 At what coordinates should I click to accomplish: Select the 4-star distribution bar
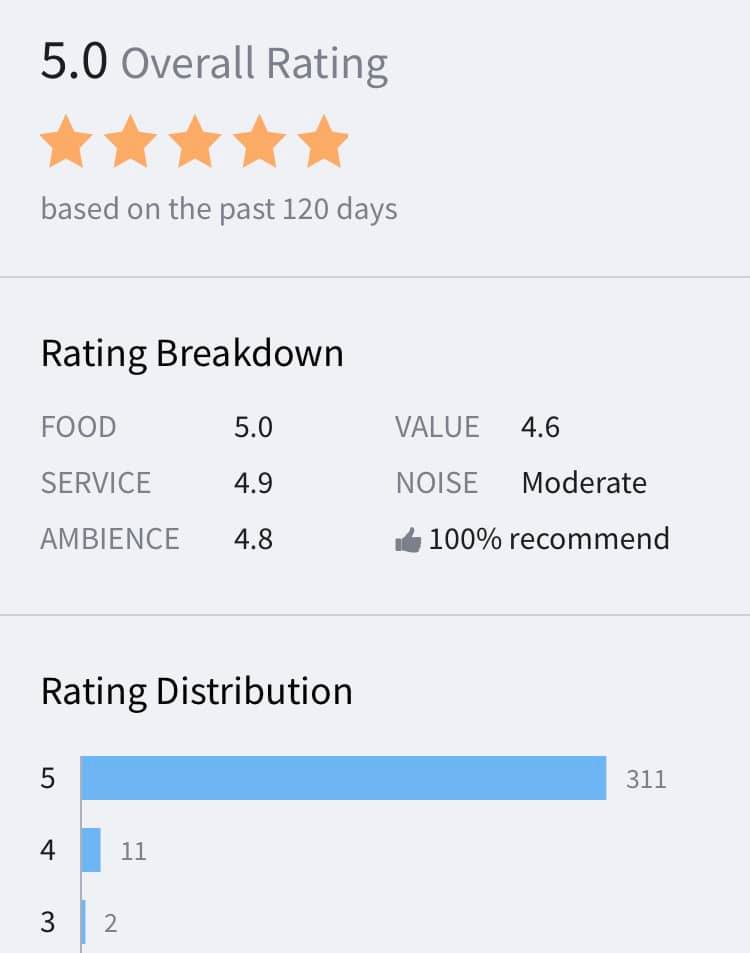coord(91,850)
